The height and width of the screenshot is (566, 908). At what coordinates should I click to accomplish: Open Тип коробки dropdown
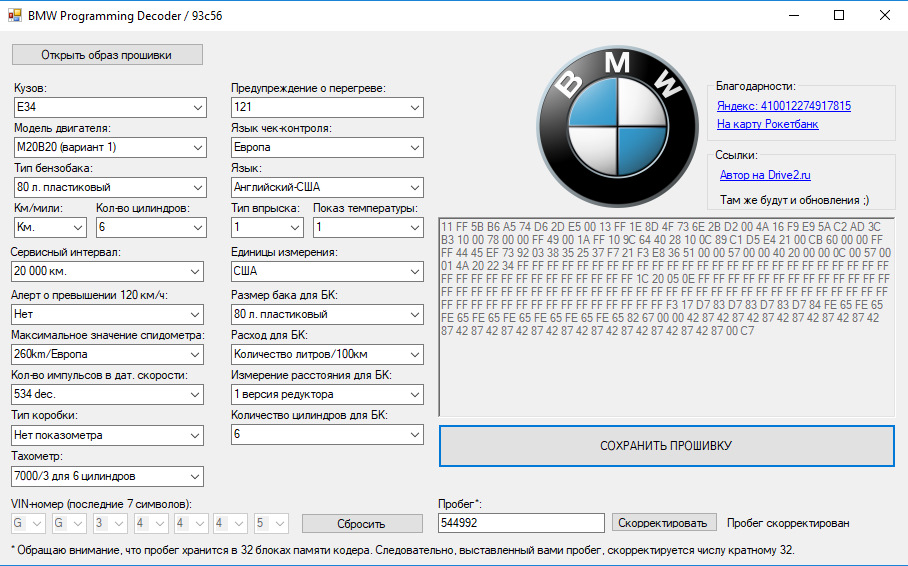(x=107, y=435)
